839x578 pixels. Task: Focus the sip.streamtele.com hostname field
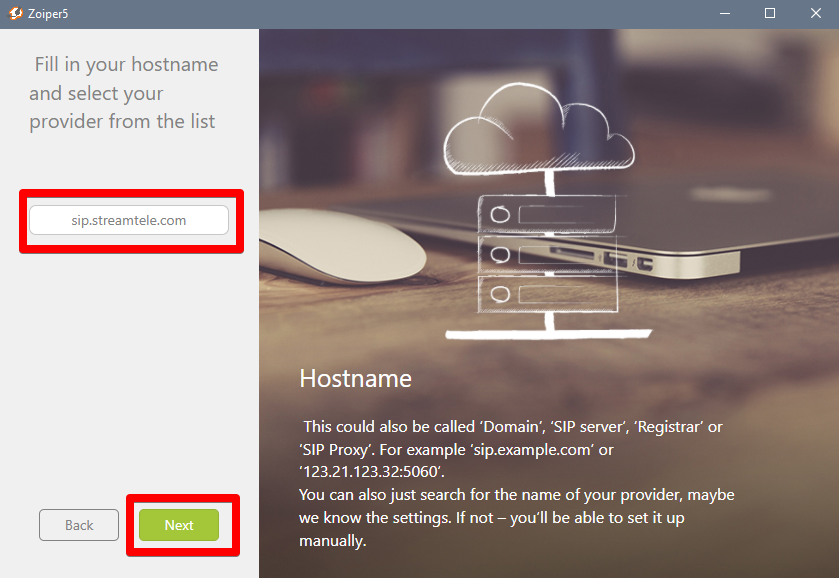pos(129,220)
